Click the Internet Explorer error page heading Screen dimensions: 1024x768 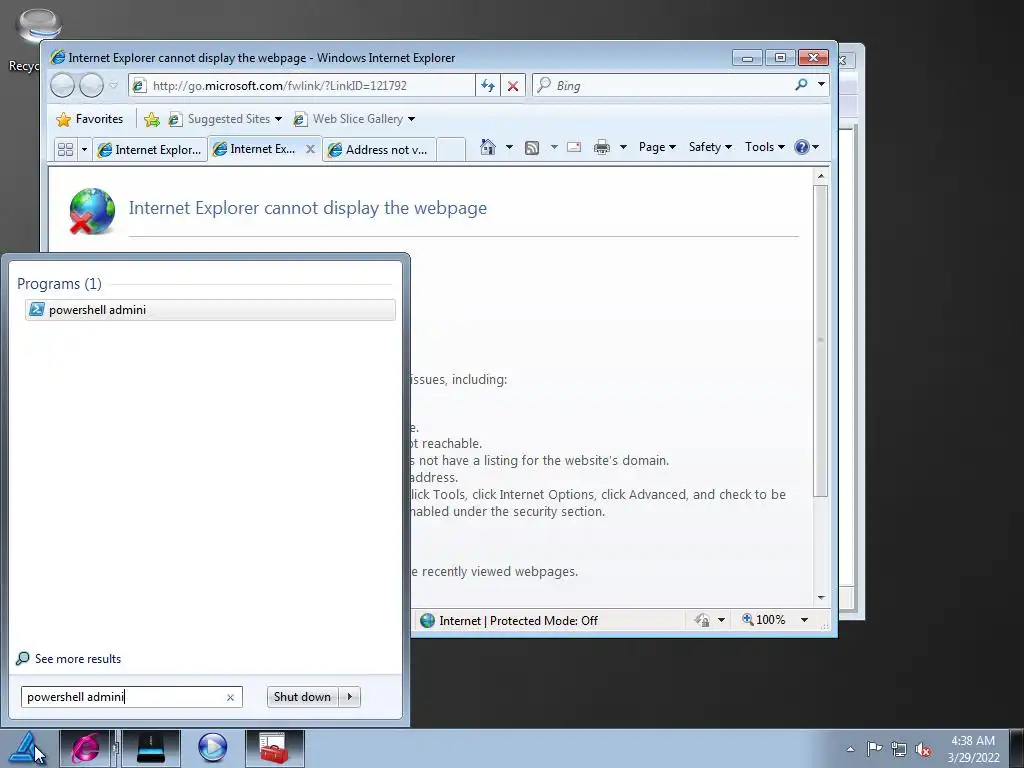tap(308, 208)
